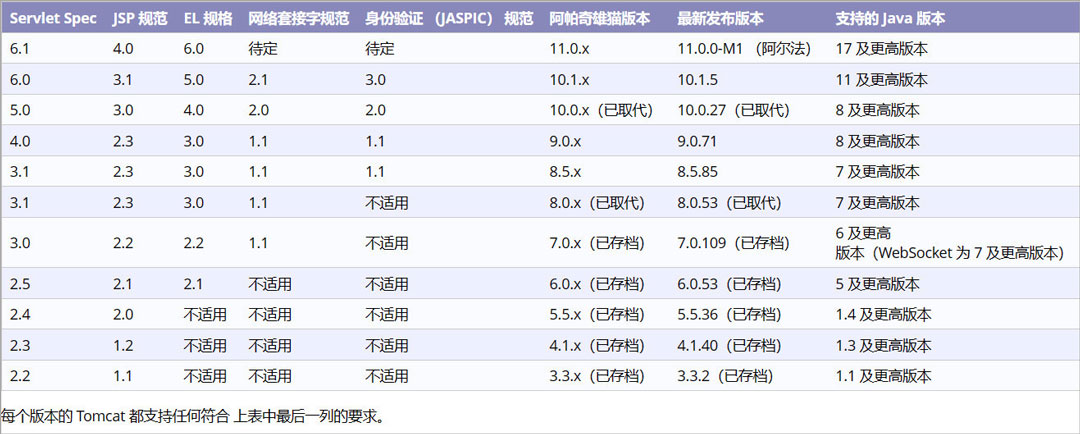Select the "3.3.x (已存档)" version cell

pyautogui.click(x=596, y=375)
